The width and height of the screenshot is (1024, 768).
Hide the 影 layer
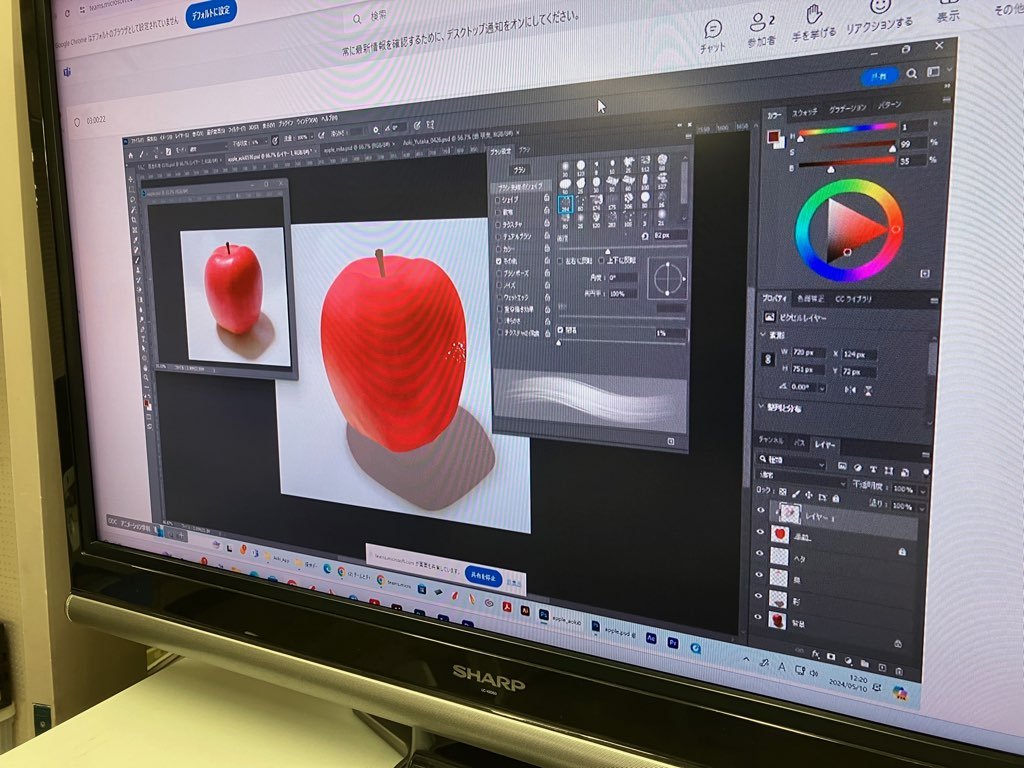pos(758,596)
